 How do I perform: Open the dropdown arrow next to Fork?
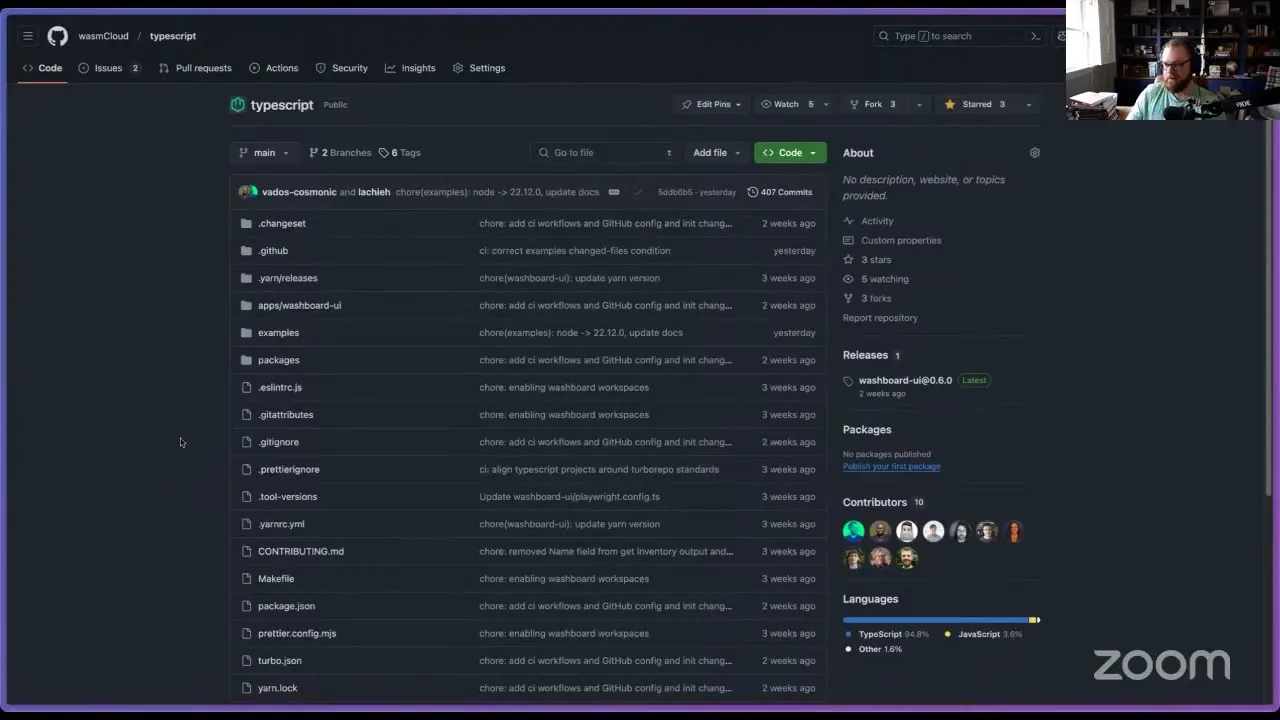point(919,104)
